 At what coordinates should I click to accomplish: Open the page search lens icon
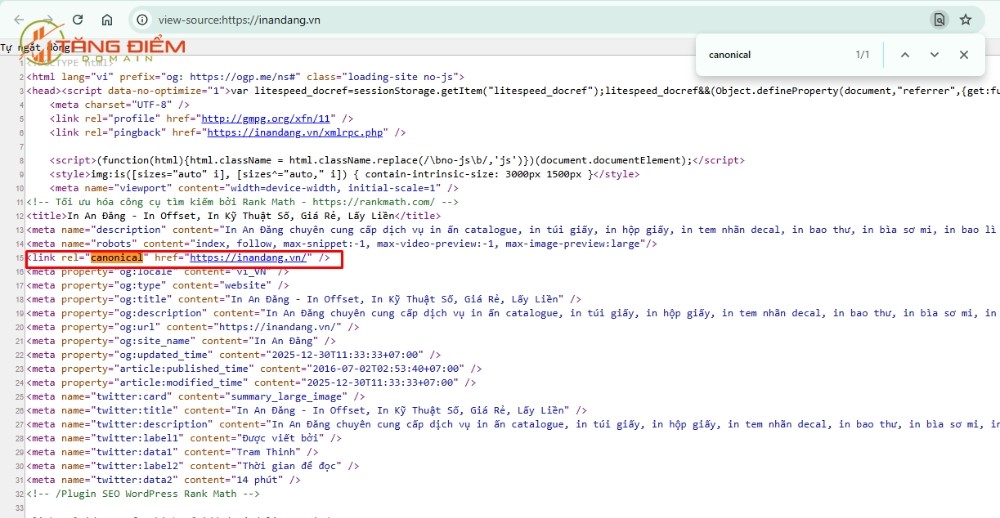[x=939, y=20]
